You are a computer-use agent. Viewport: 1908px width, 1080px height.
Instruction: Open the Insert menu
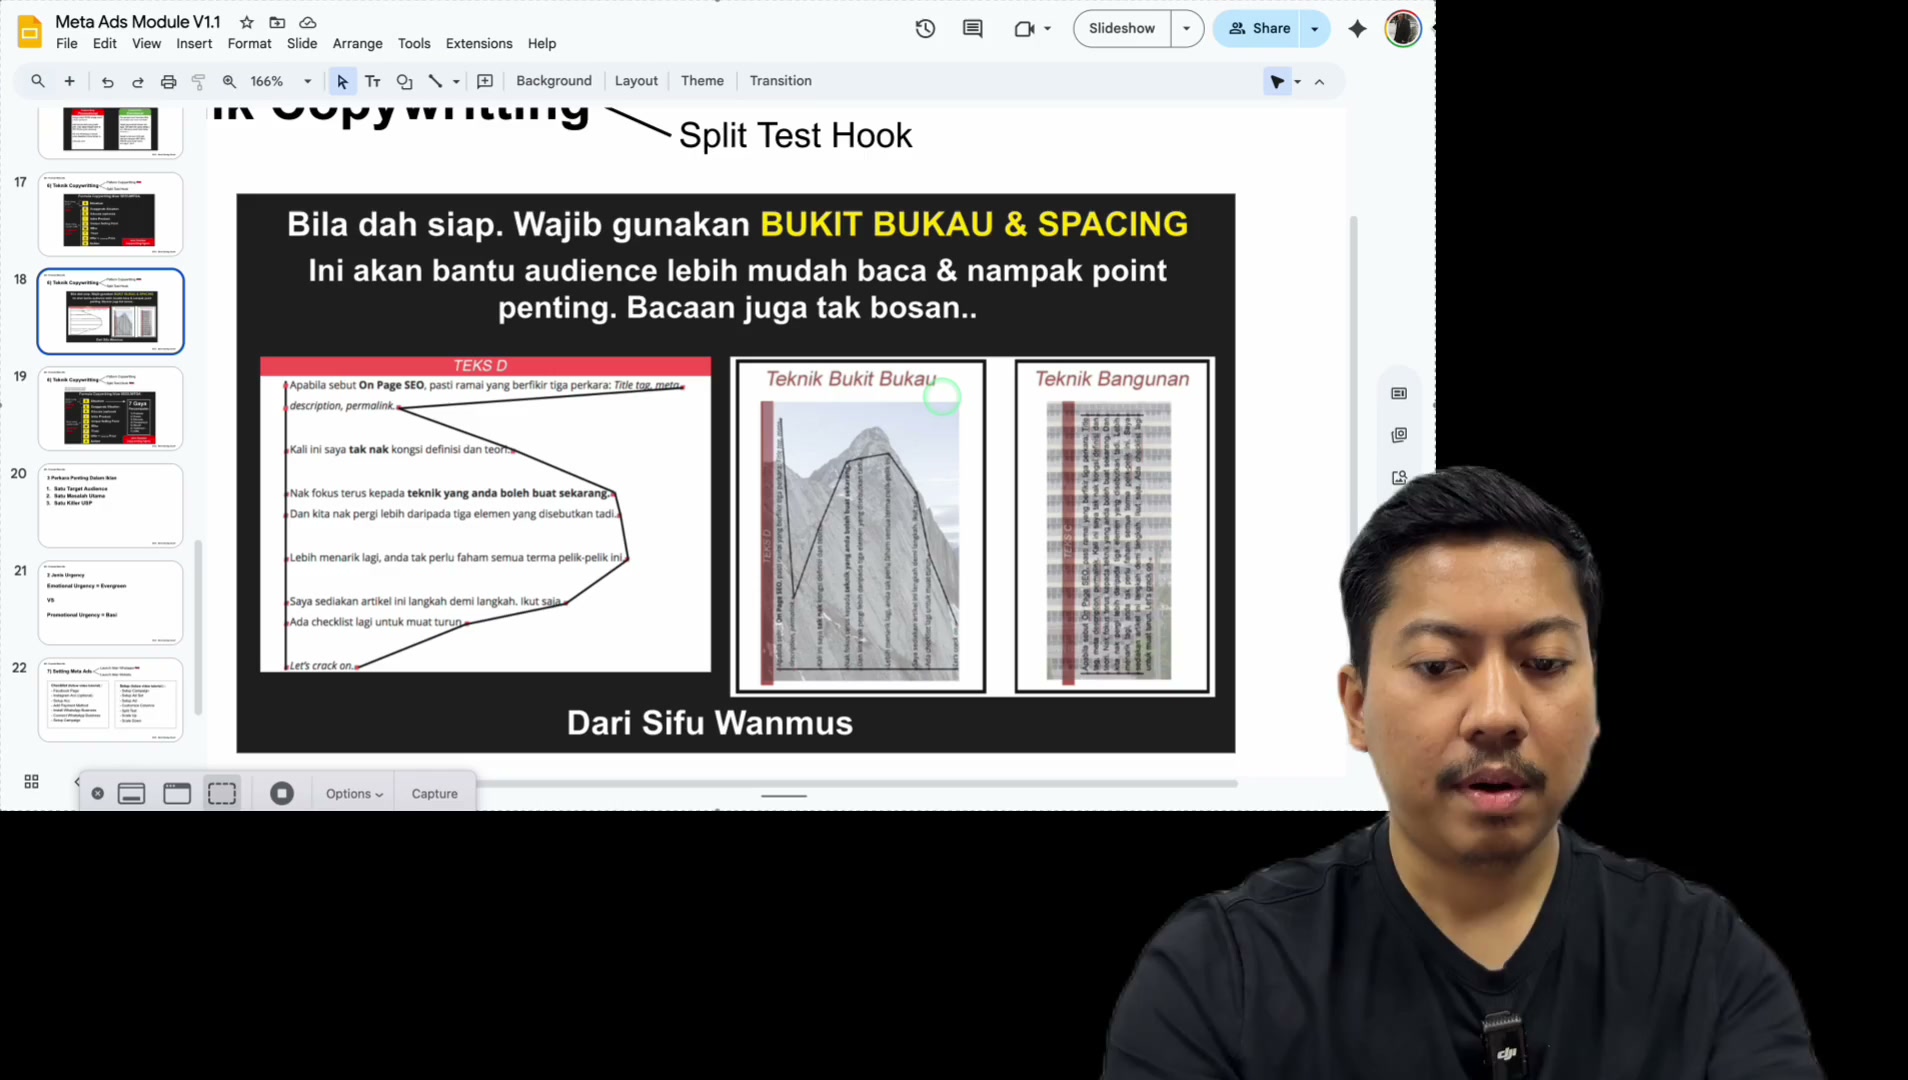(194, 44)
